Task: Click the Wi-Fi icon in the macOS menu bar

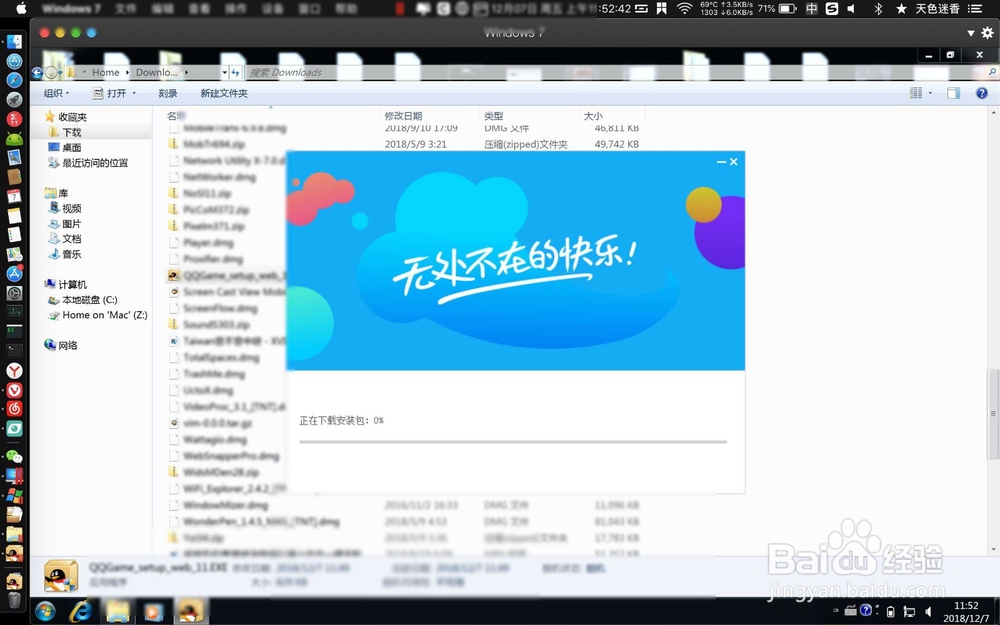Action: click(x=684, y=8)
